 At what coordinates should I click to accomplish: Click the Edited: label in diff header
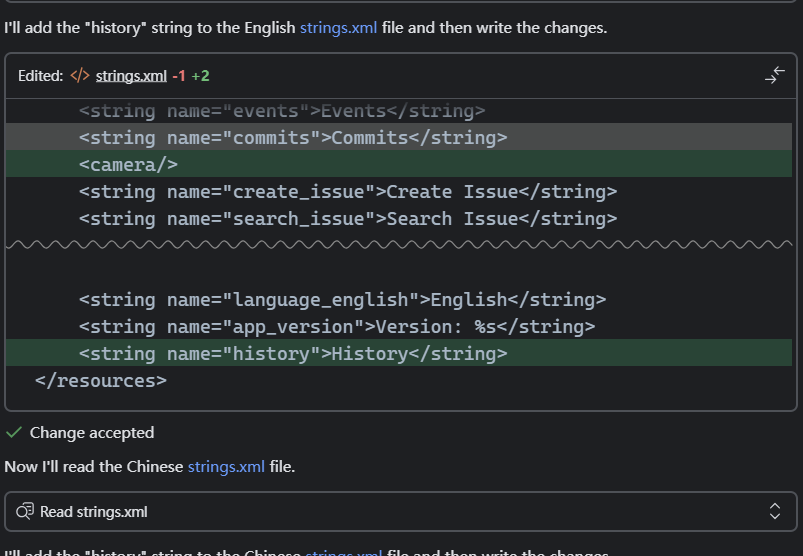point(40,76)
